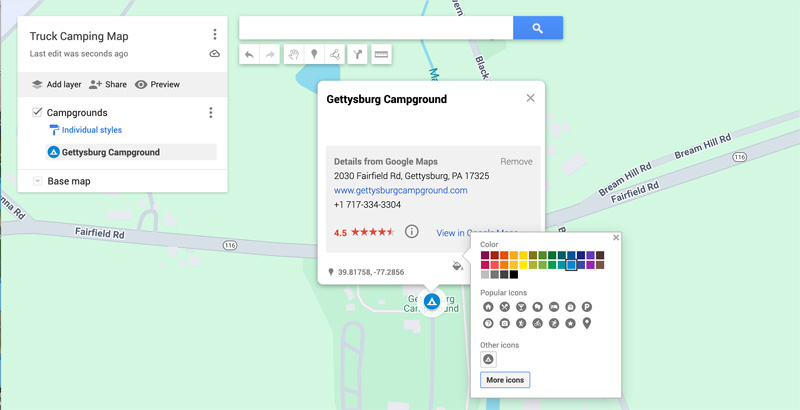800x410 pixels.
Task: Click the More icons button
Action: 505,380
